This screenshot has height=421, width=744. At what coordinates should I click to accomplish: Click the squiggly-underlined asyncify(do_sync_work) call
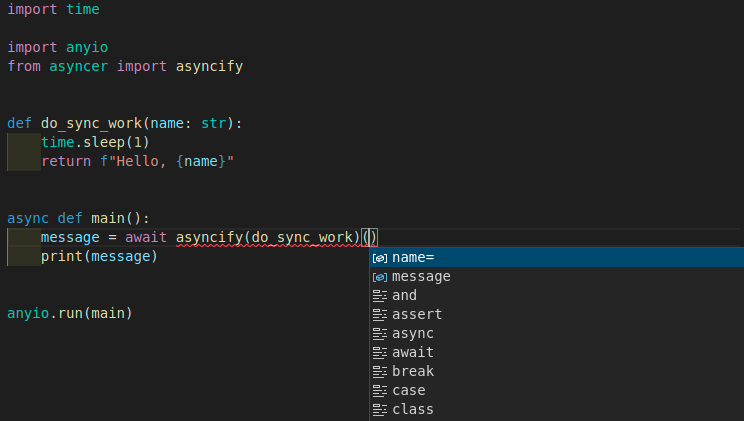point(267,238)
